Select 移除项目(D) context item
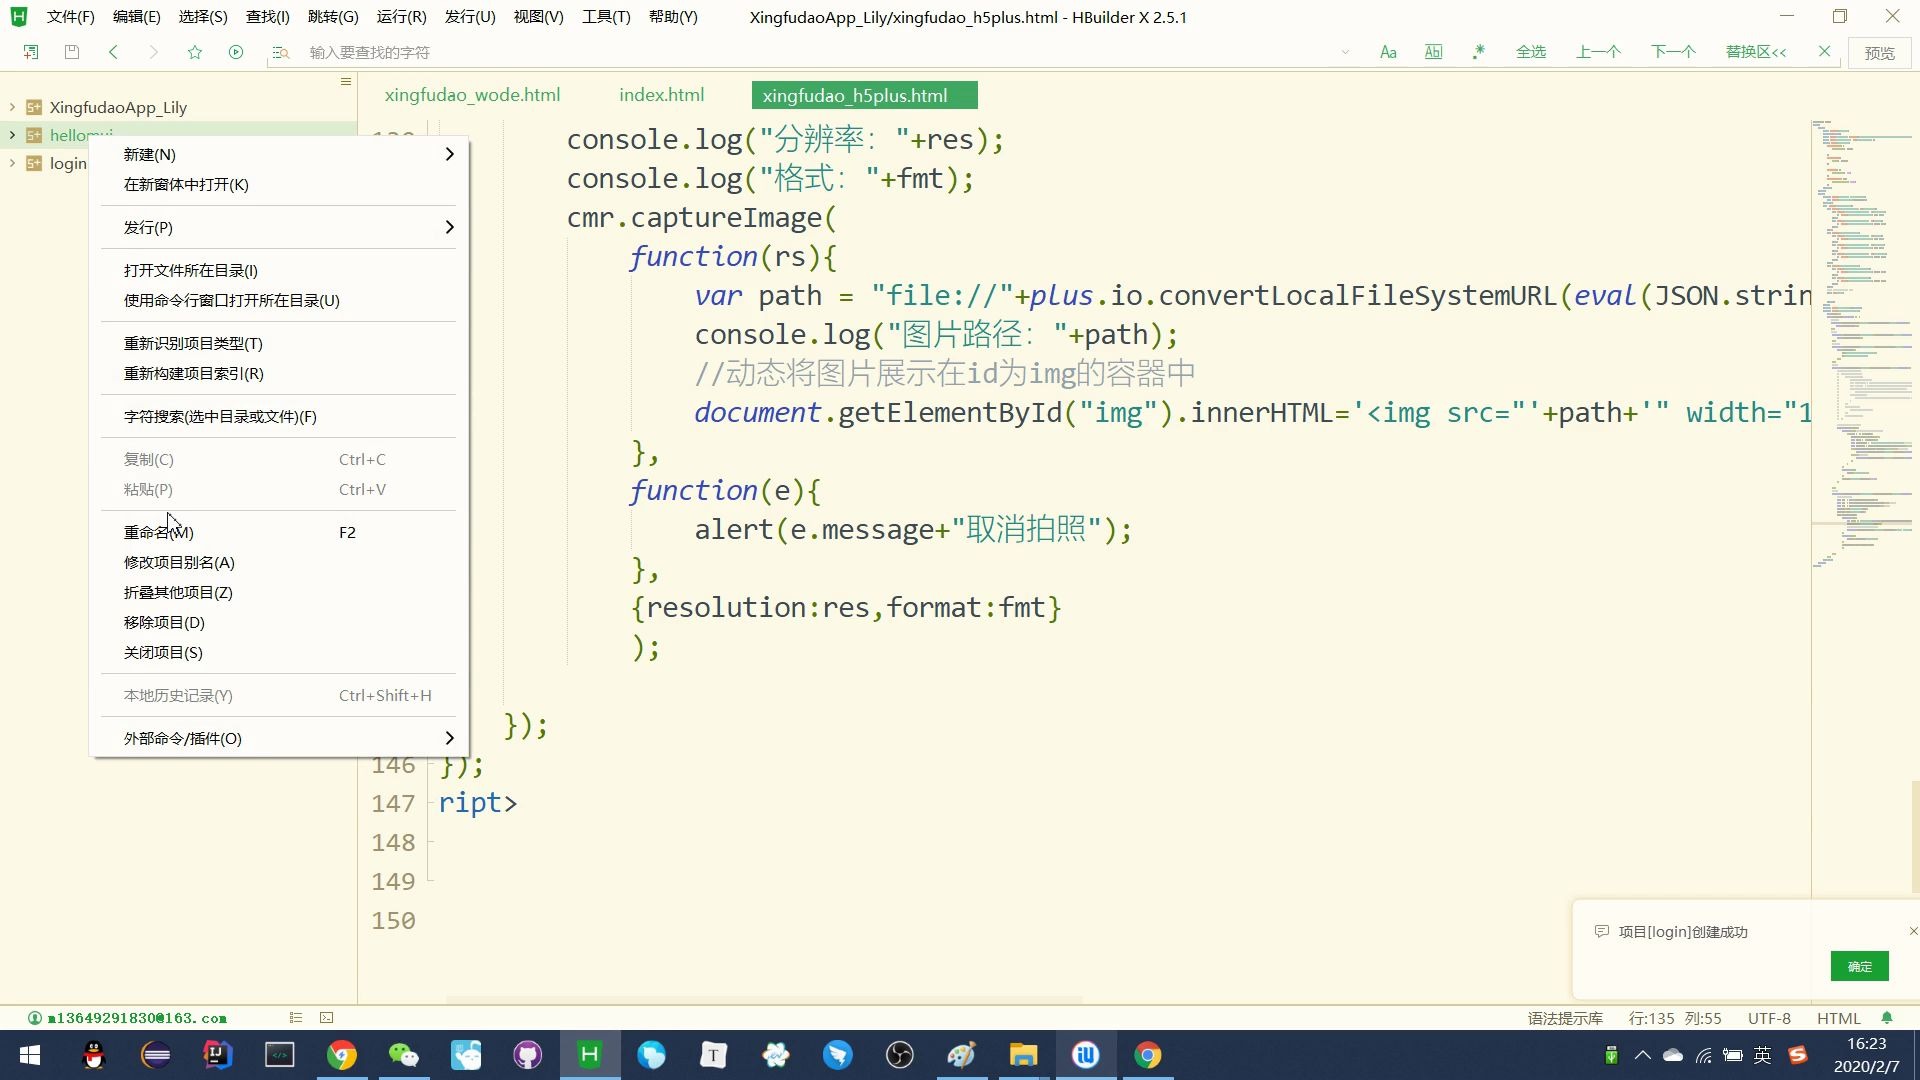Viewport: 1920px width, 1080px height. pyautogui.click(x=279, y=622)
